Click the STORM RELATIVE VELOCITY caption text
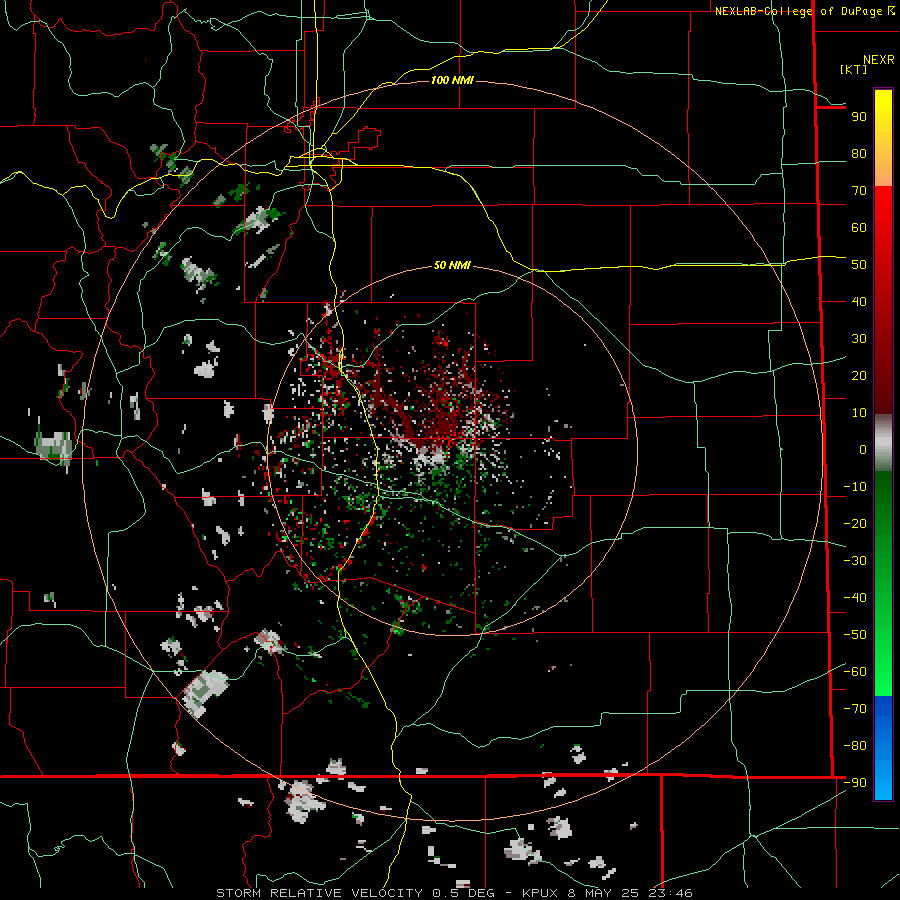Image resolution: width=900 pixels, height=900 pixels. [x=320, y=893]
